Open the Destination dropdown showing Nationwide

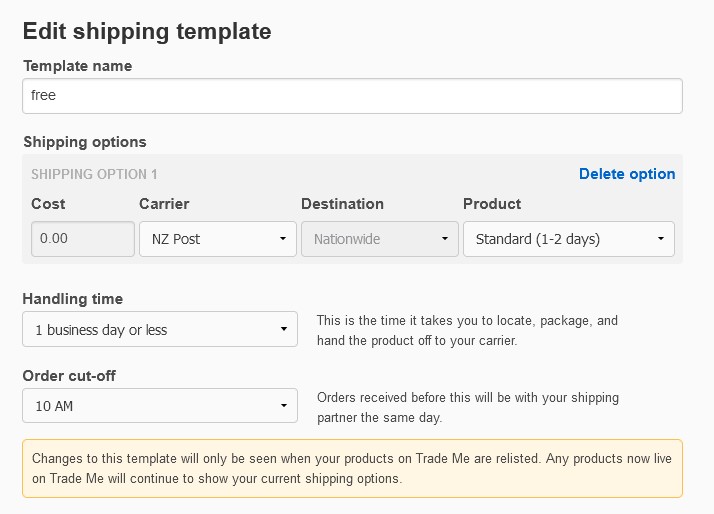378,239
